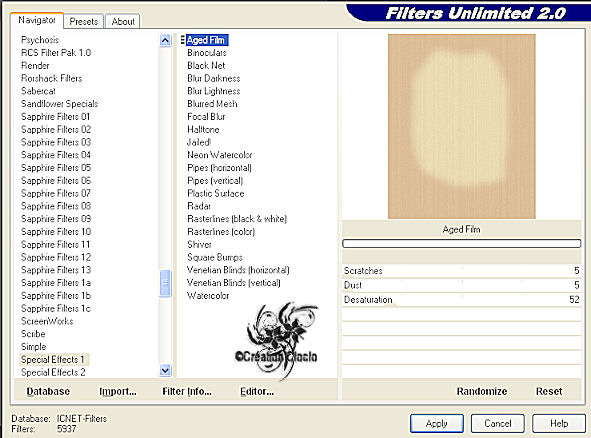This screenshot has width=591, height=438.
Task: Select Pipes (horizontal) filter
Action: [219, 168]
